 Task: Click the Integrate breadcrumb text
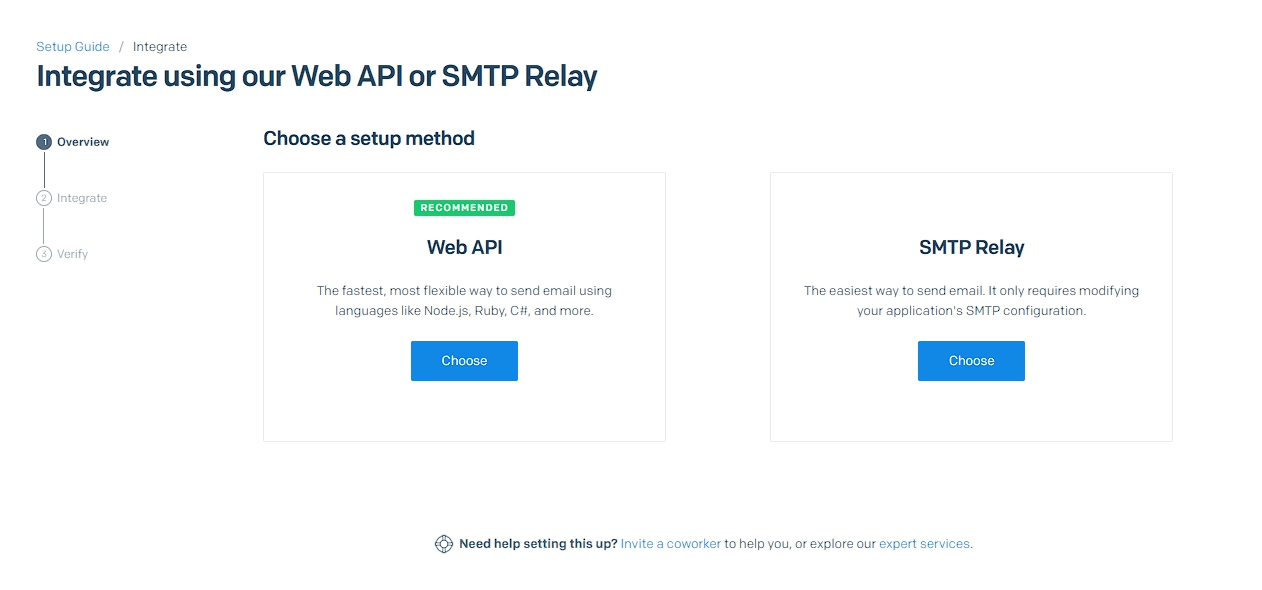[x=160, y=47]
